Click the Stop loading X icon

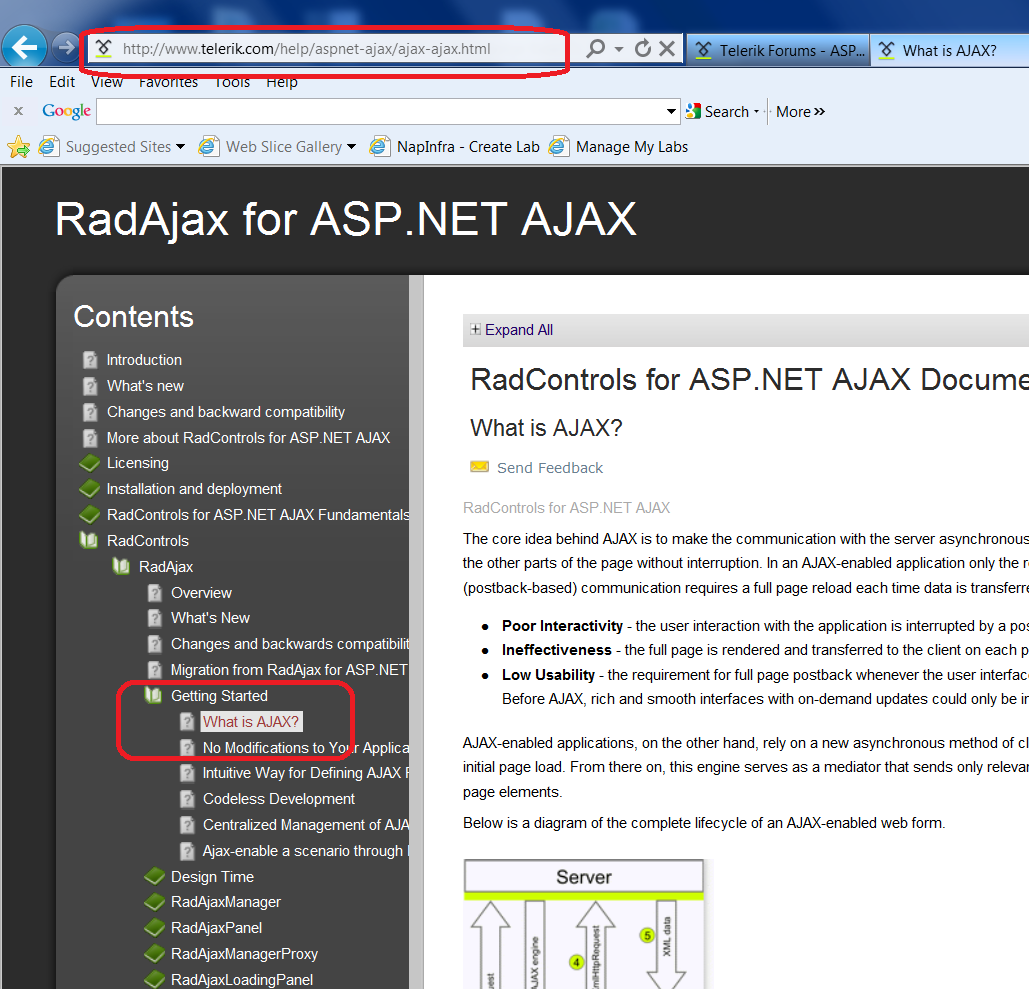(667, 48)
